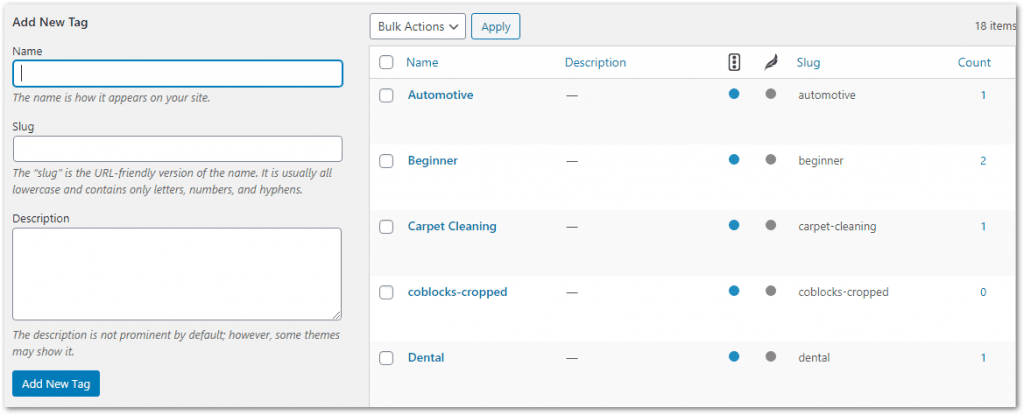Click the gray readability dot for coblocks-cropped

point(770,291)
